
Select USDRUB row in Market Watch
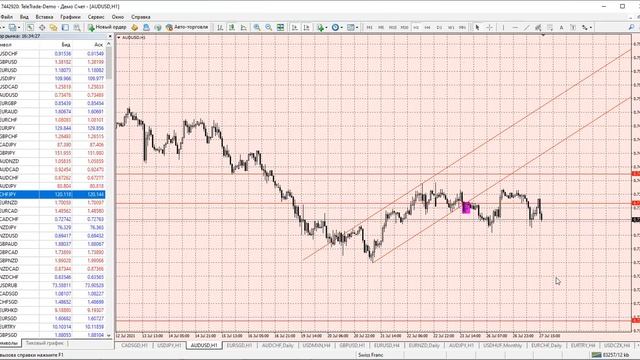click(x=52, y=285)
